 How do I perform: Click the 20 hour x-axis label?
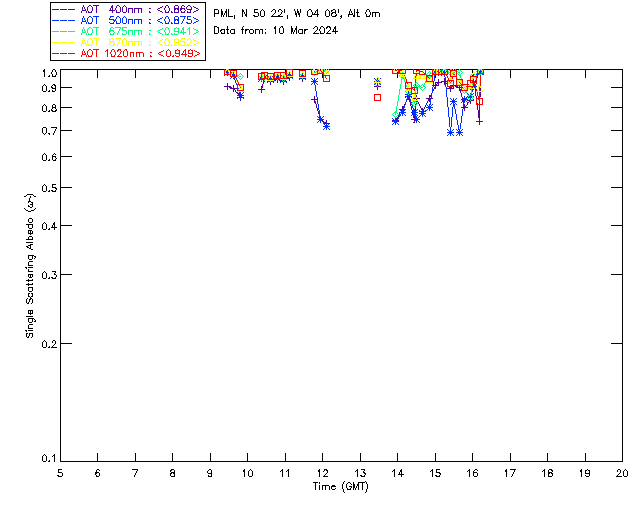click(x=622, y=473)
